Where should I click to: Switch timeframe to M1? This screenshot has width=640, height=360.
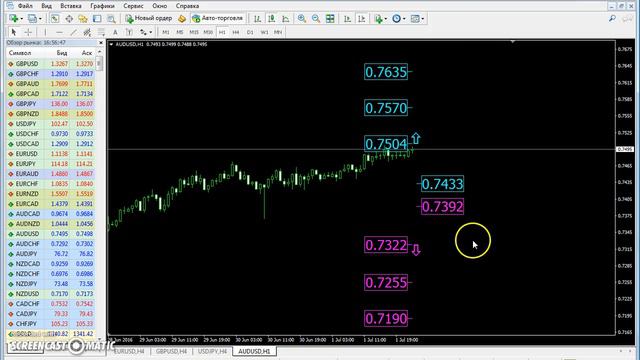click(166, 32)
